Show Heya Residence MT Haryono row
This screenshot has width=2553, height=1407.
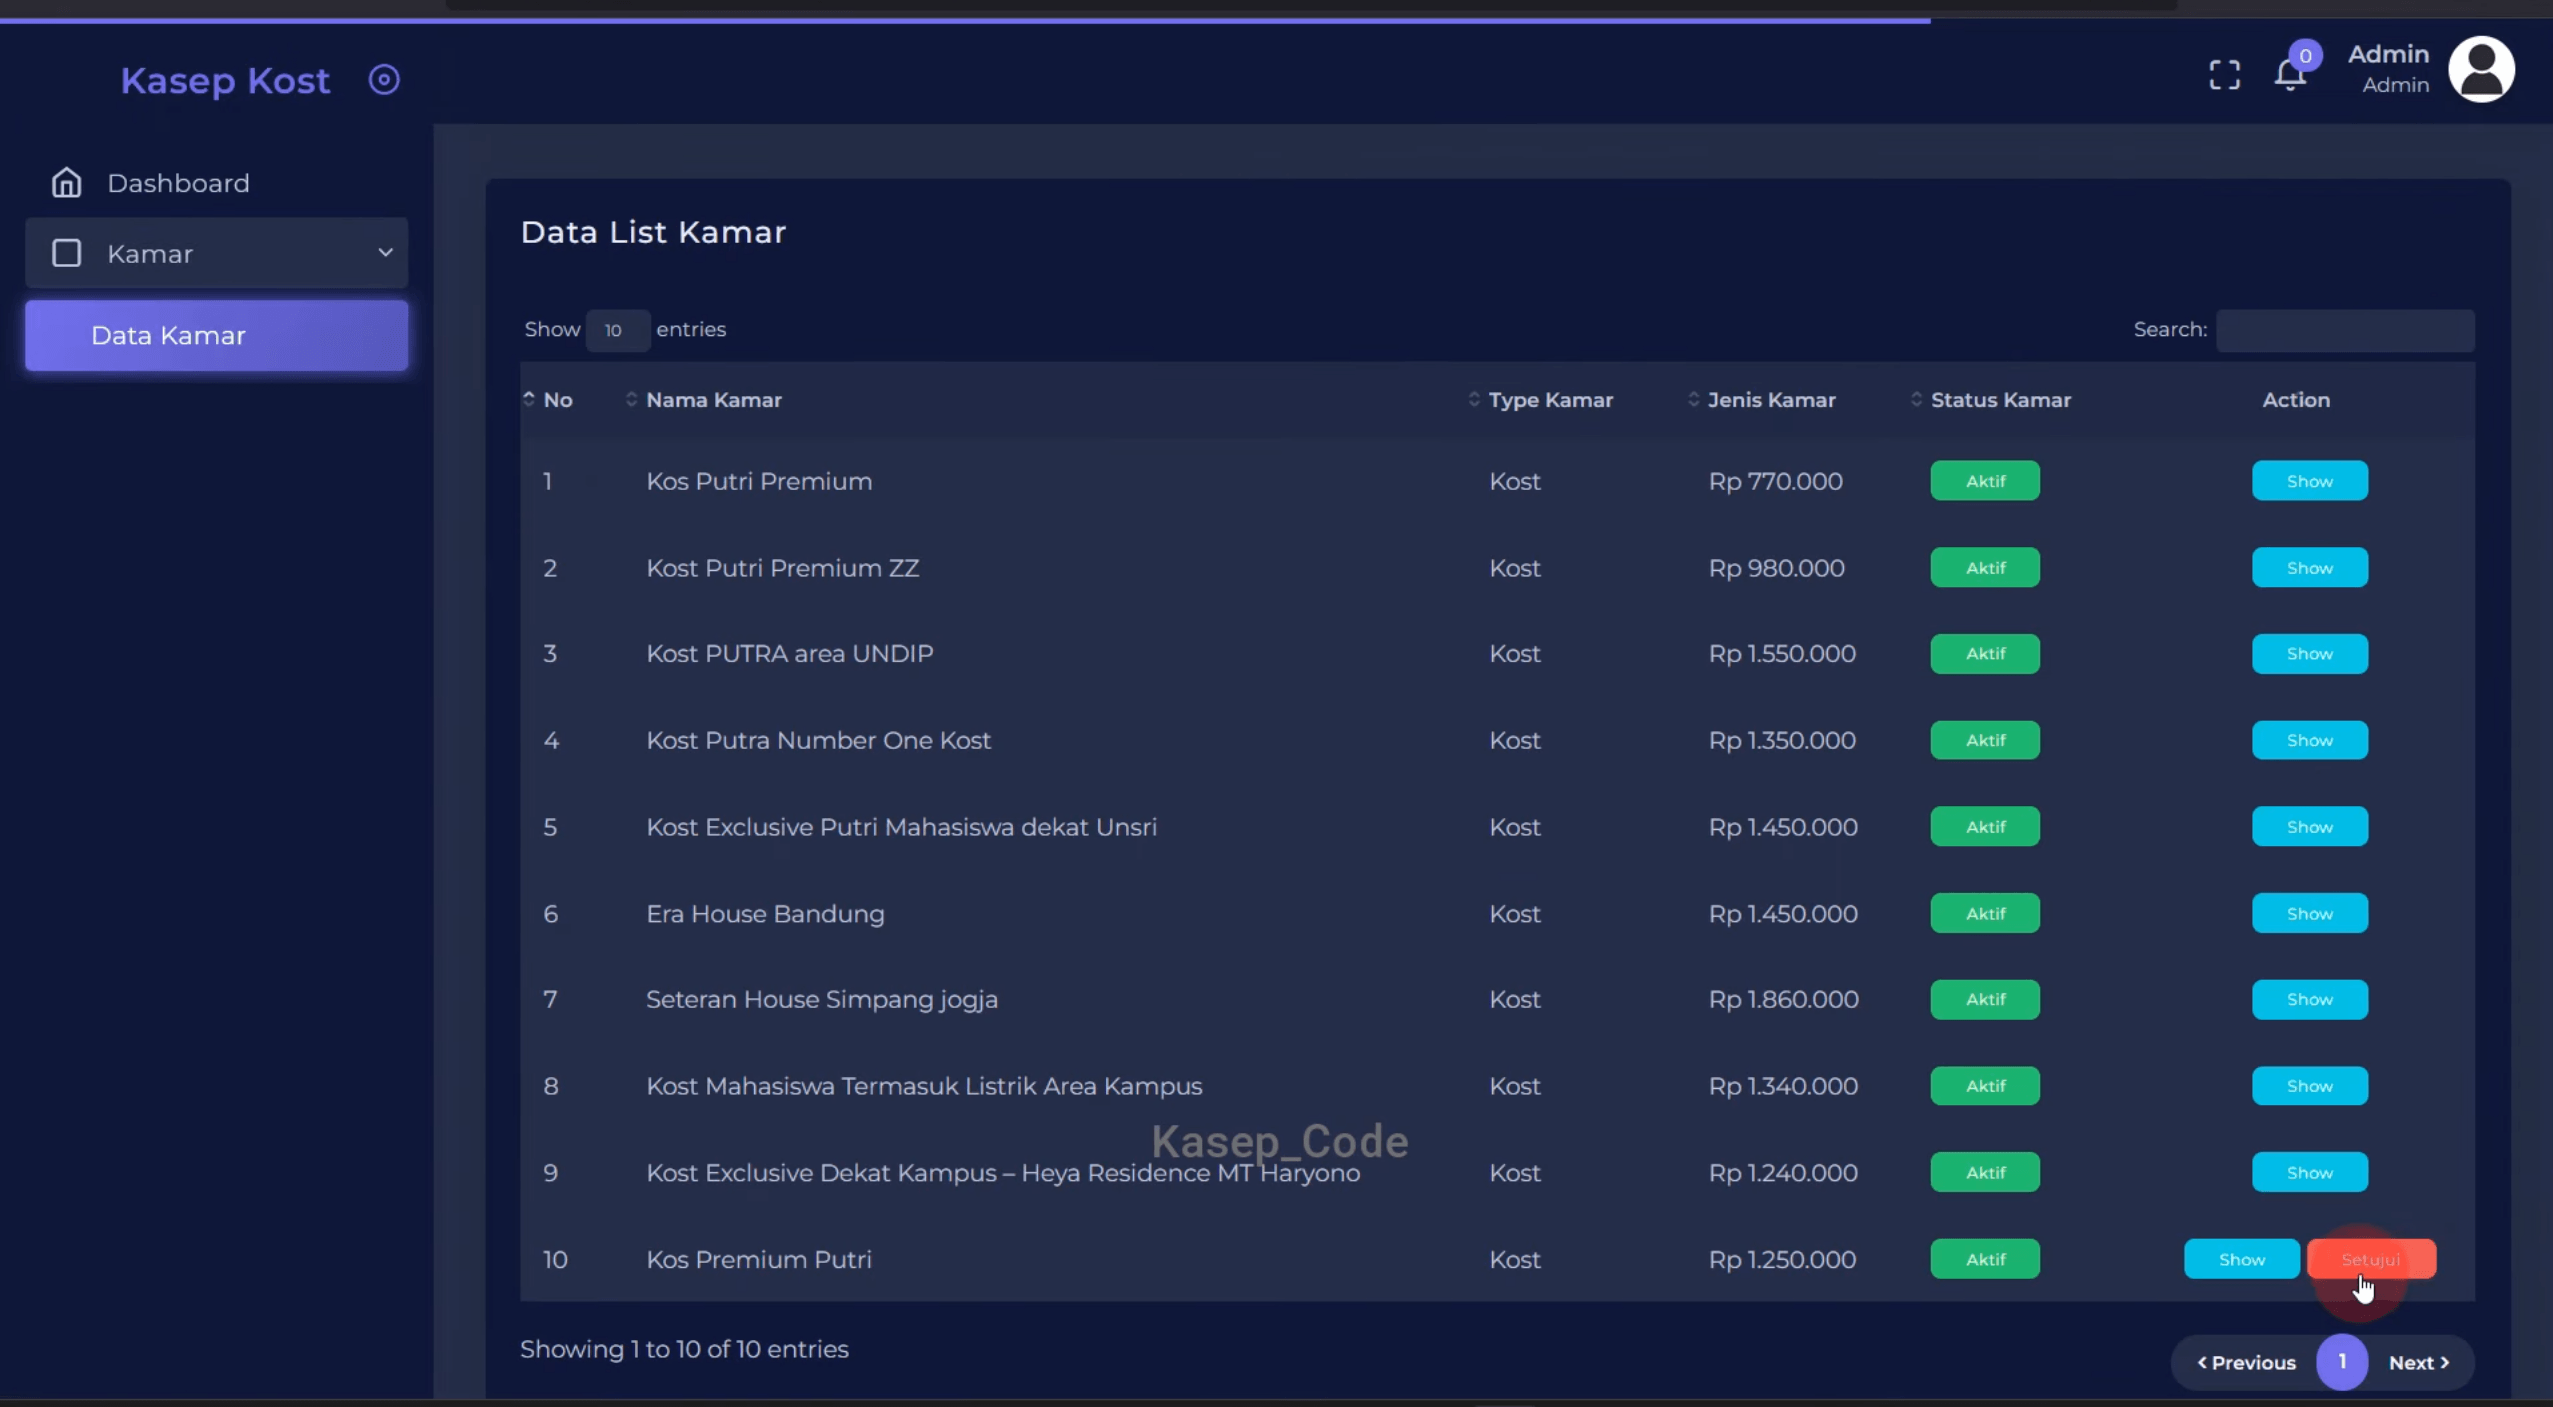point(2309,1172)
